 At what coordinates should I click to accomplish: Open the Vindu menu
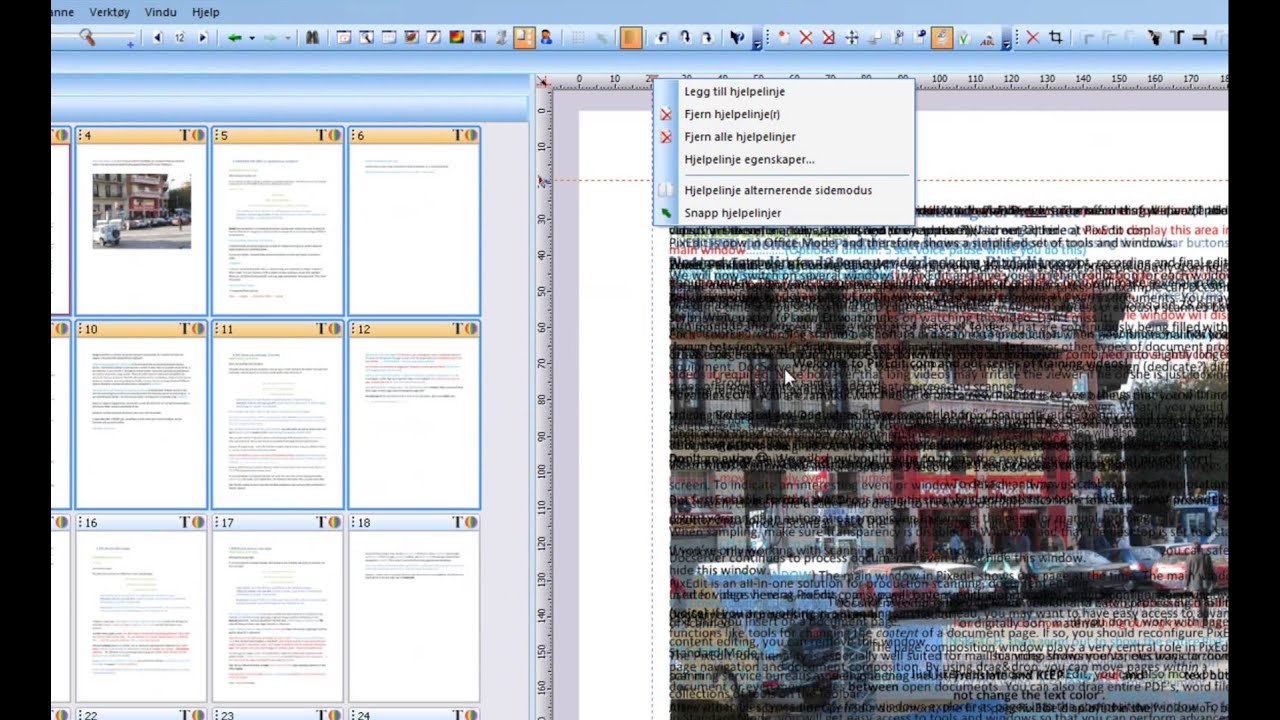[160, 12]
